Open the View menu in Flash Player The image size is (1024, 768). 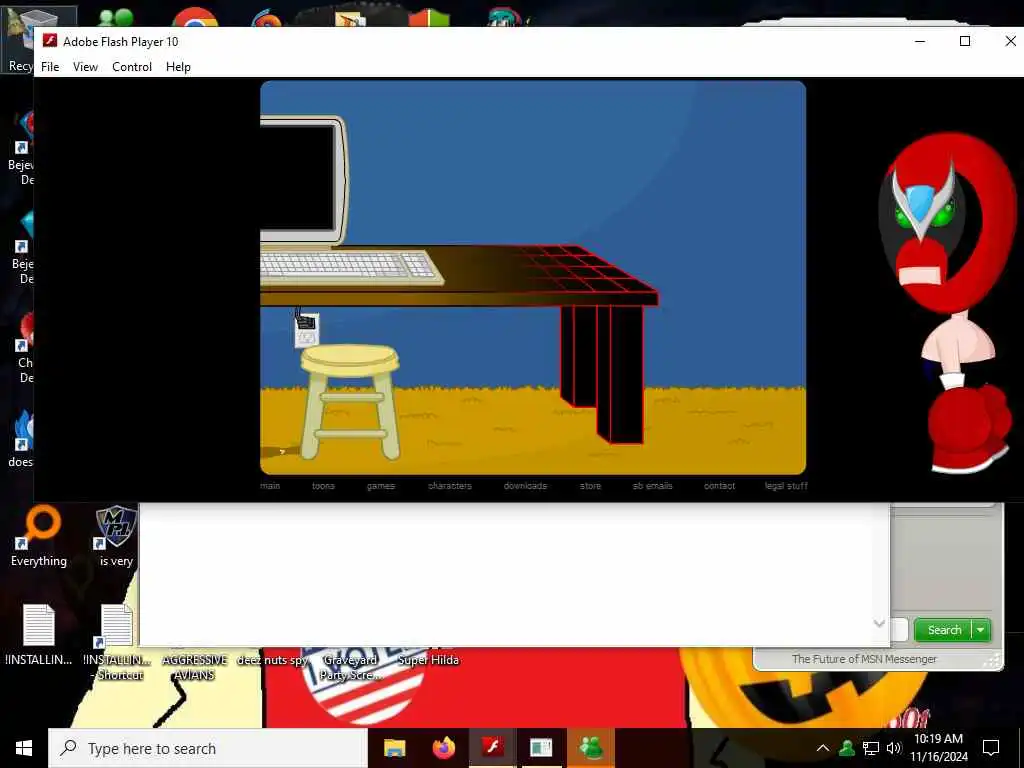(85, 67)
